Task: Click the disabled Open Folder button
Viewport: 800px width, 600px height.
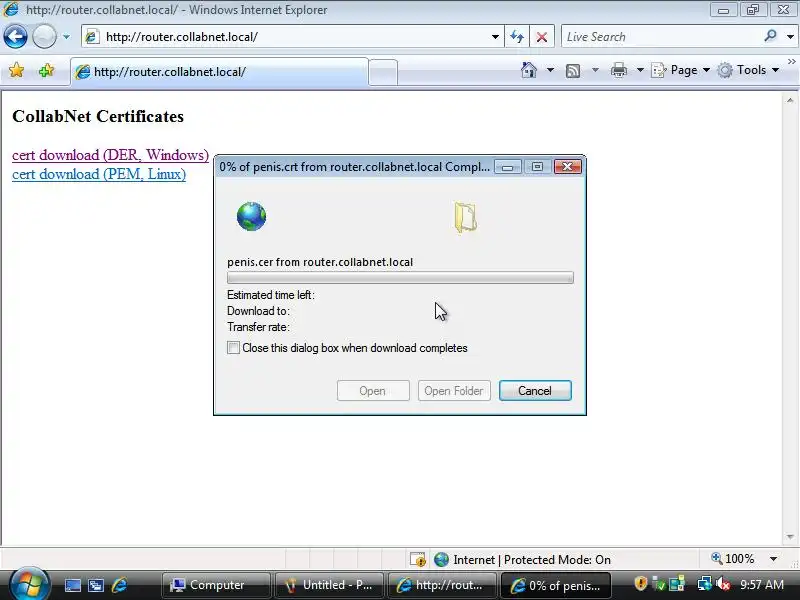Action: [x=454, y=390]
